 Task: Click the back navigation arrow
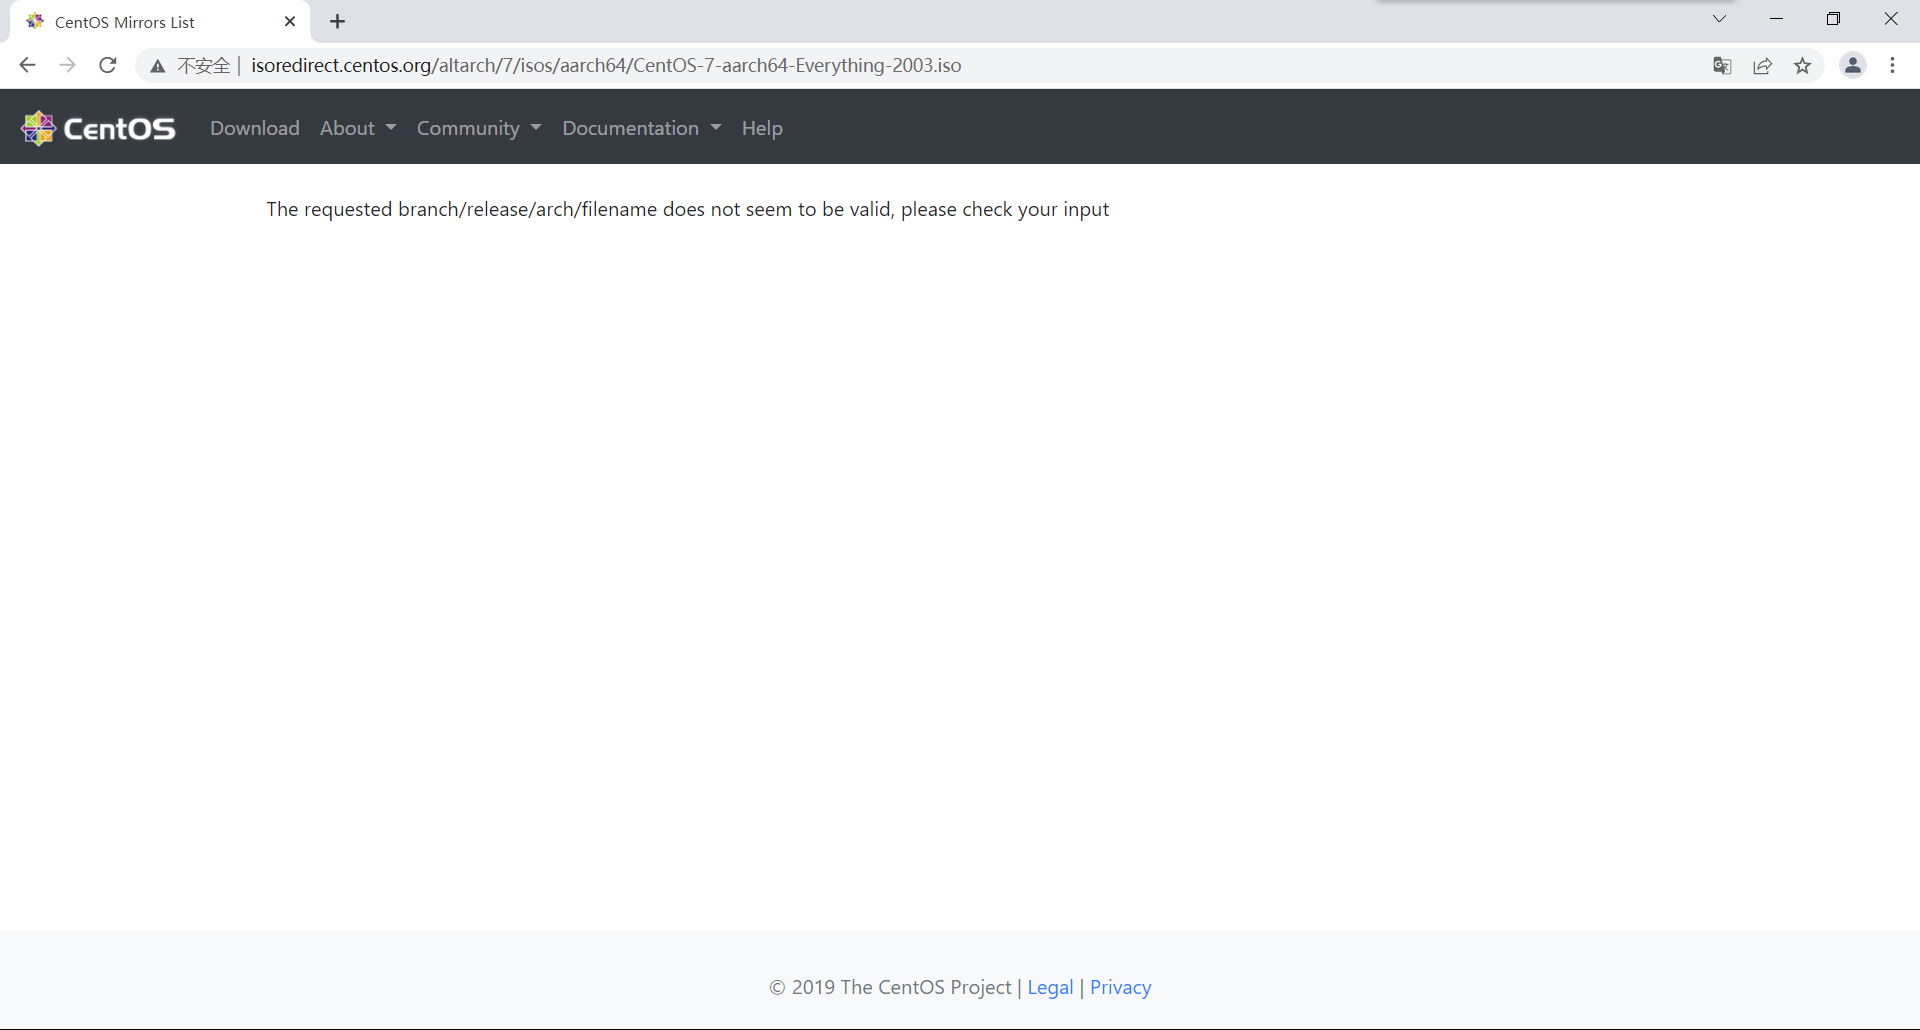[x=27, y=65]
